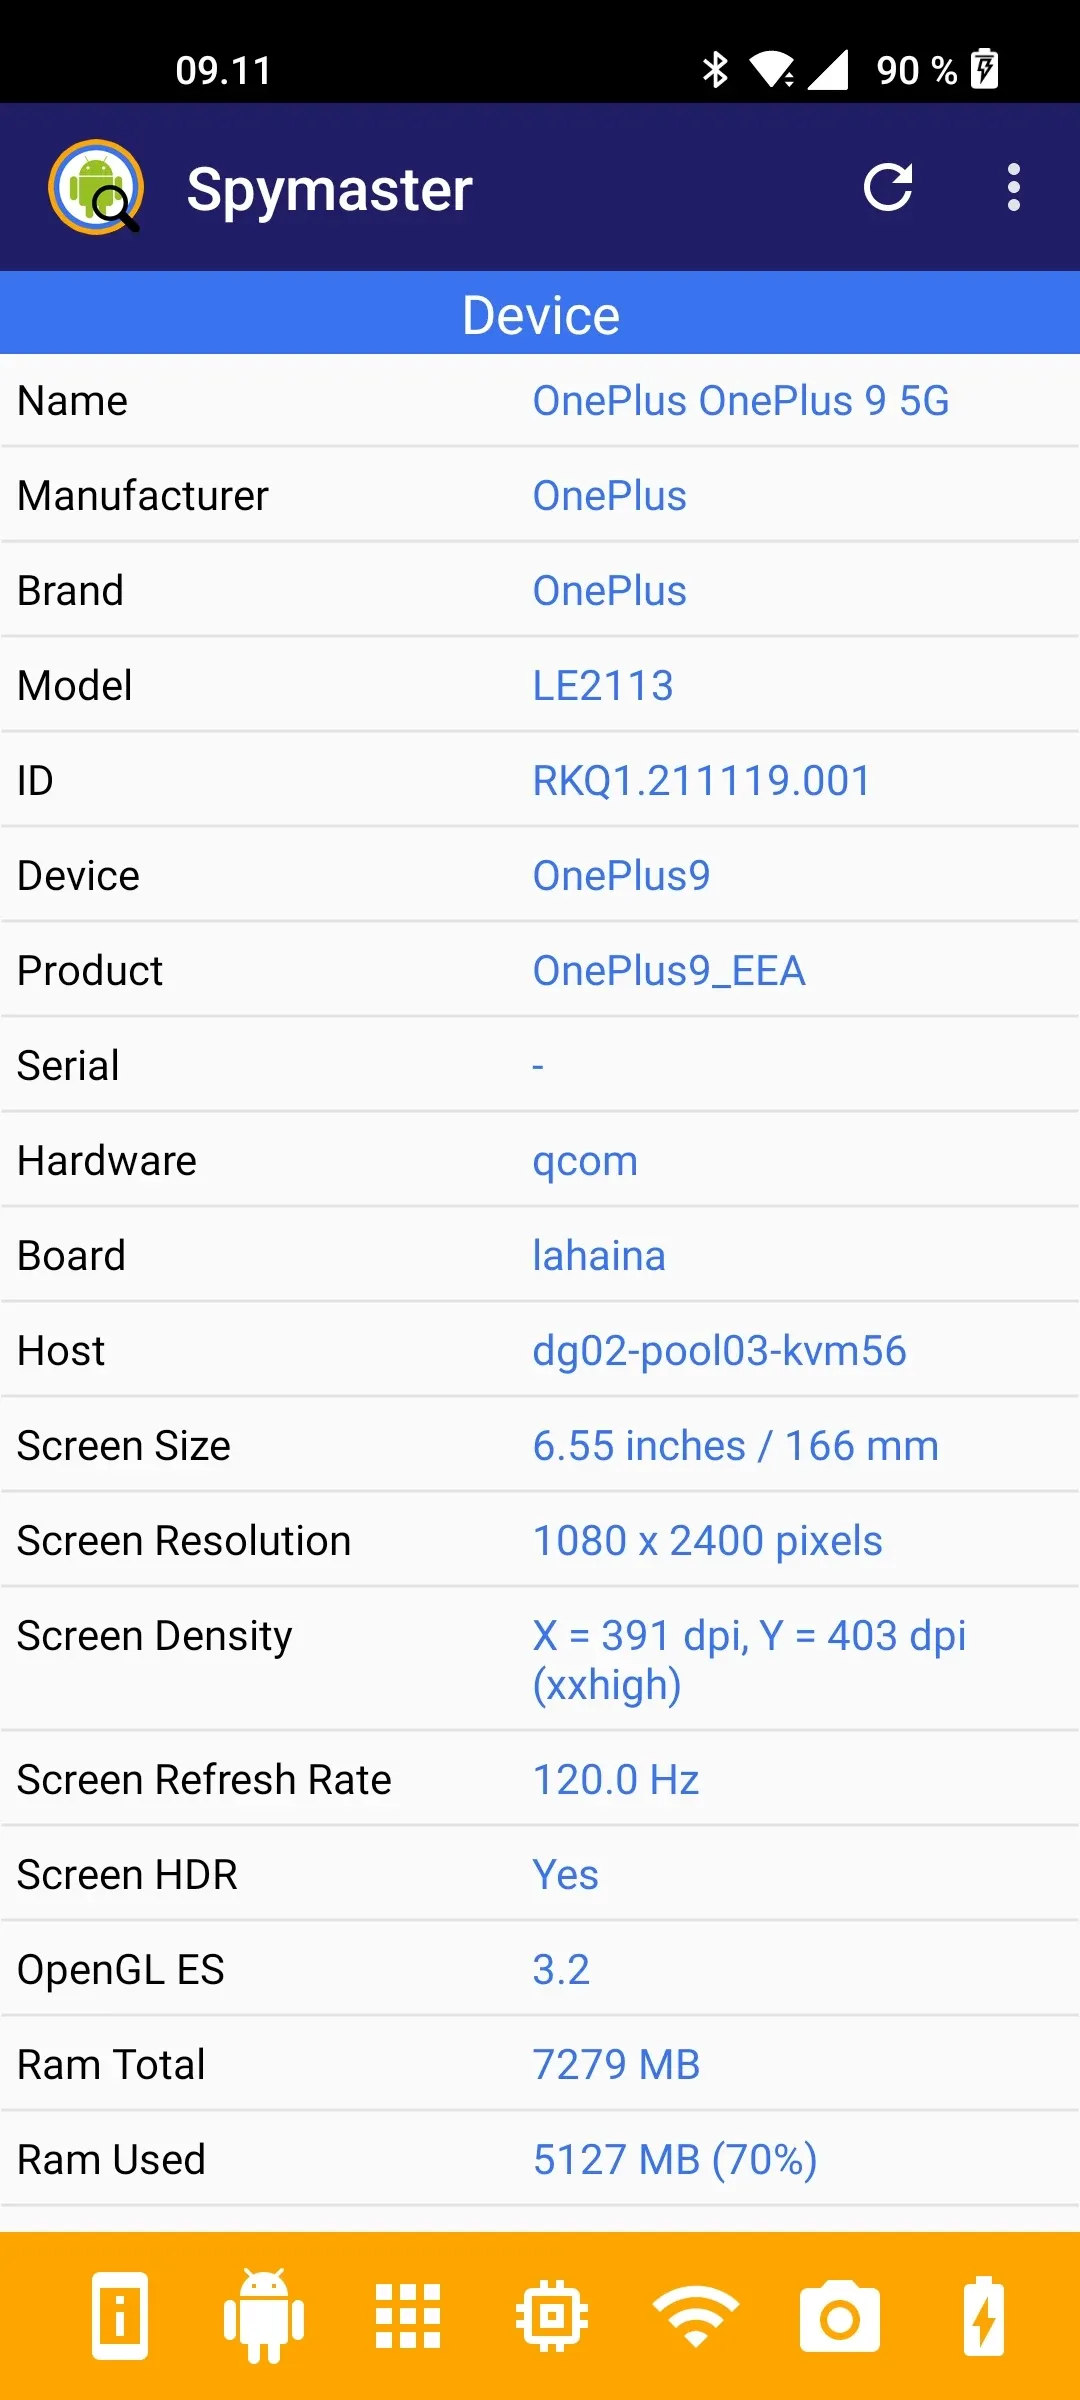Viewport: 1080px width, 2400px height.
Task: Switch to the Android system tab icon
Action: click(264, 2316)
